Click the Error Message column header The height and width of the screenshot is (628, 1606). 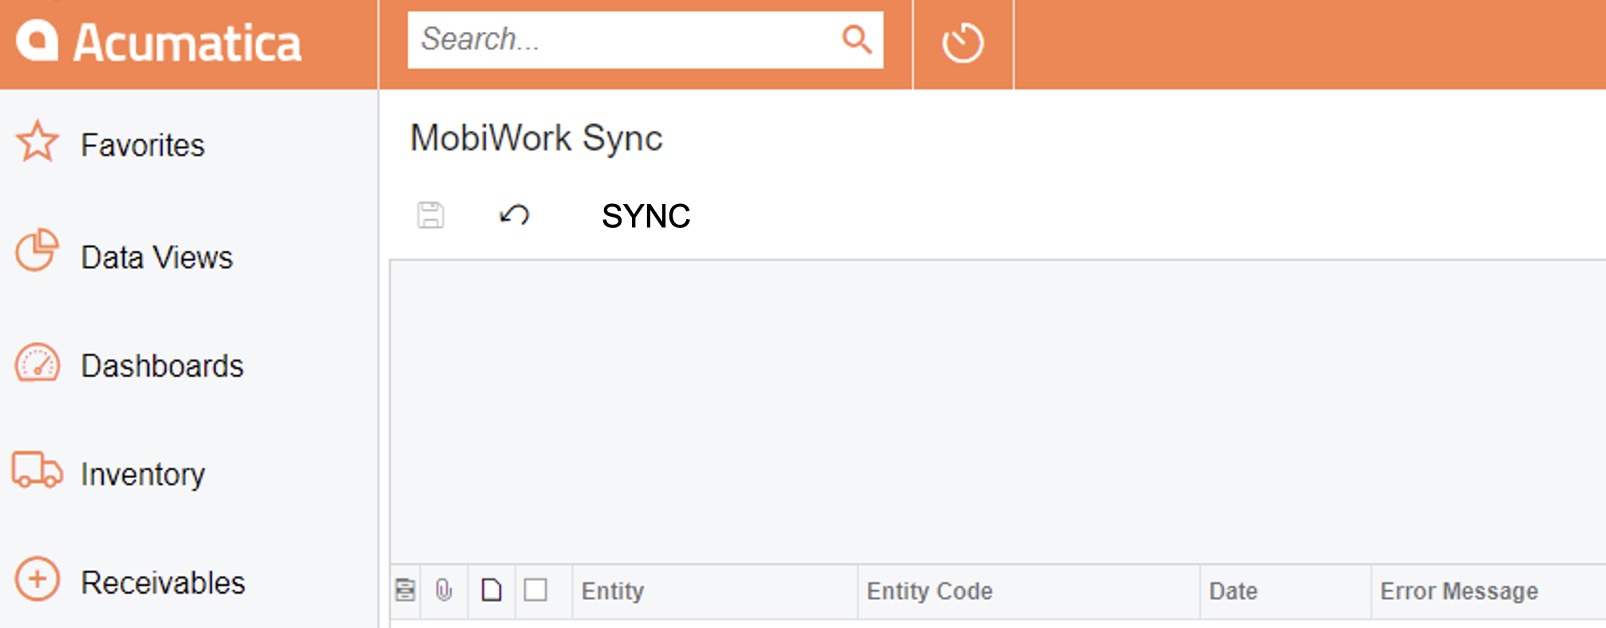tap(1458, 591)
